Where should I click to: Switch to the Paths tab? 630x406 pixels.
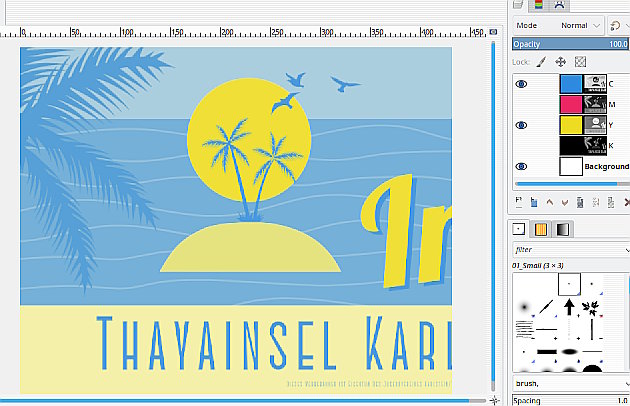tap(559, 5)
